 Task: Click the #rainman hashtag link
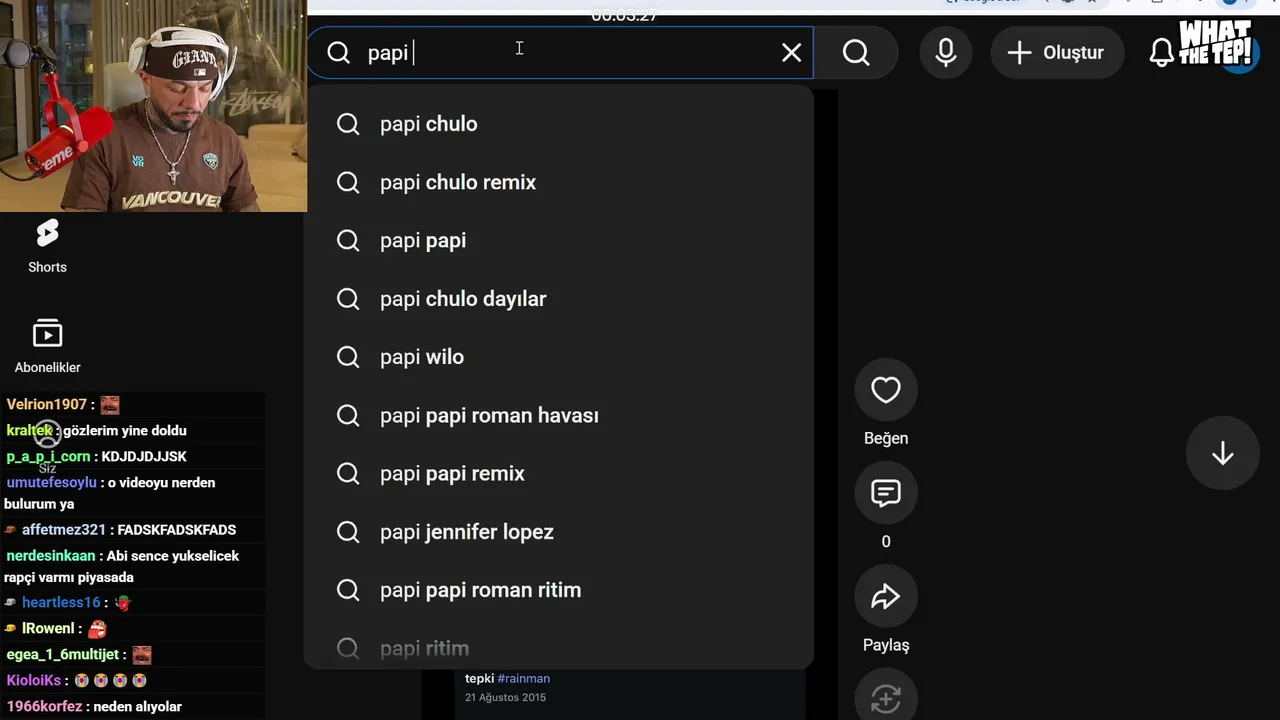523,678
